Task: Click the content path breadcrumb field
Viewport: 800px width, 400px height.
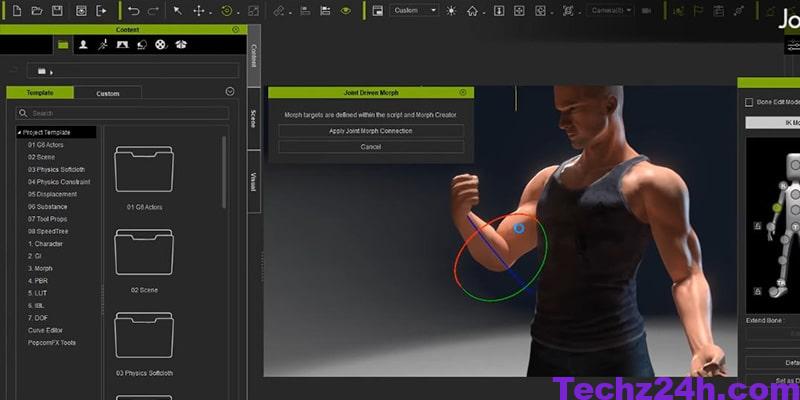Action: (133, 71)
